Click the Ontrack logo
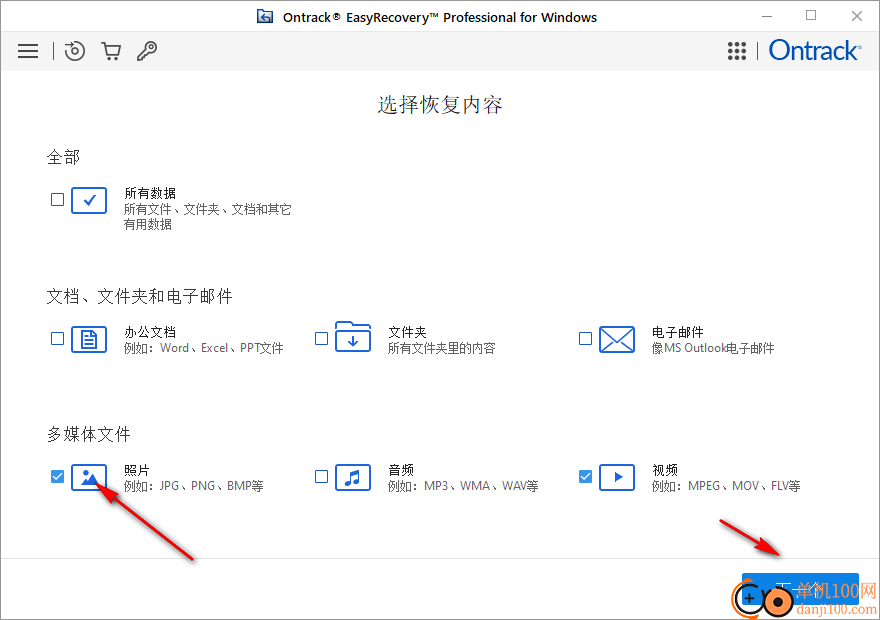Image resolution: width=880 pixels, height=620 pixels. [x=815, y=50]
